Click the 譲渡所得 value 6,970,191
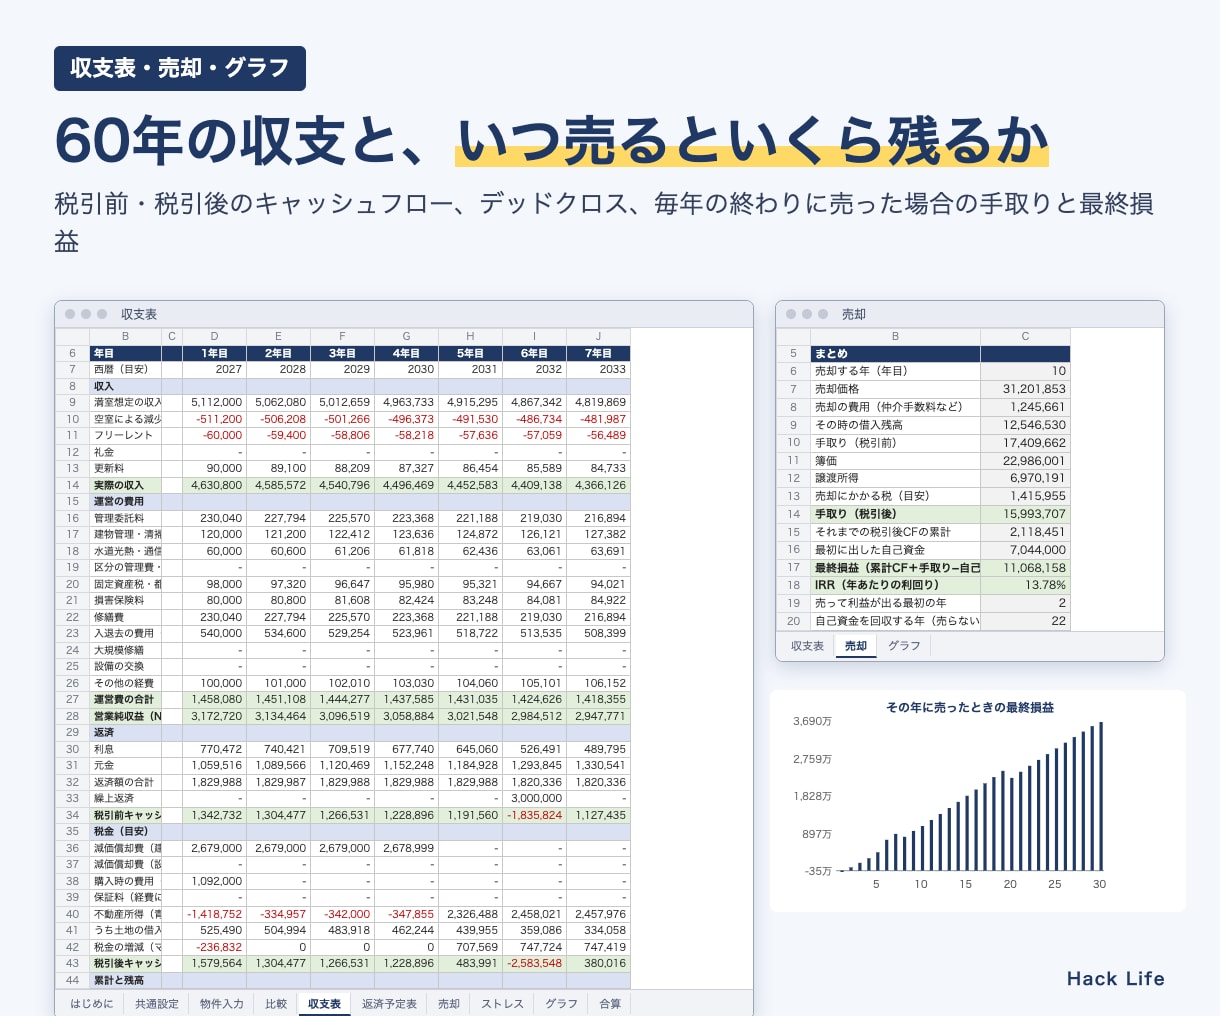 point(1025,478)
